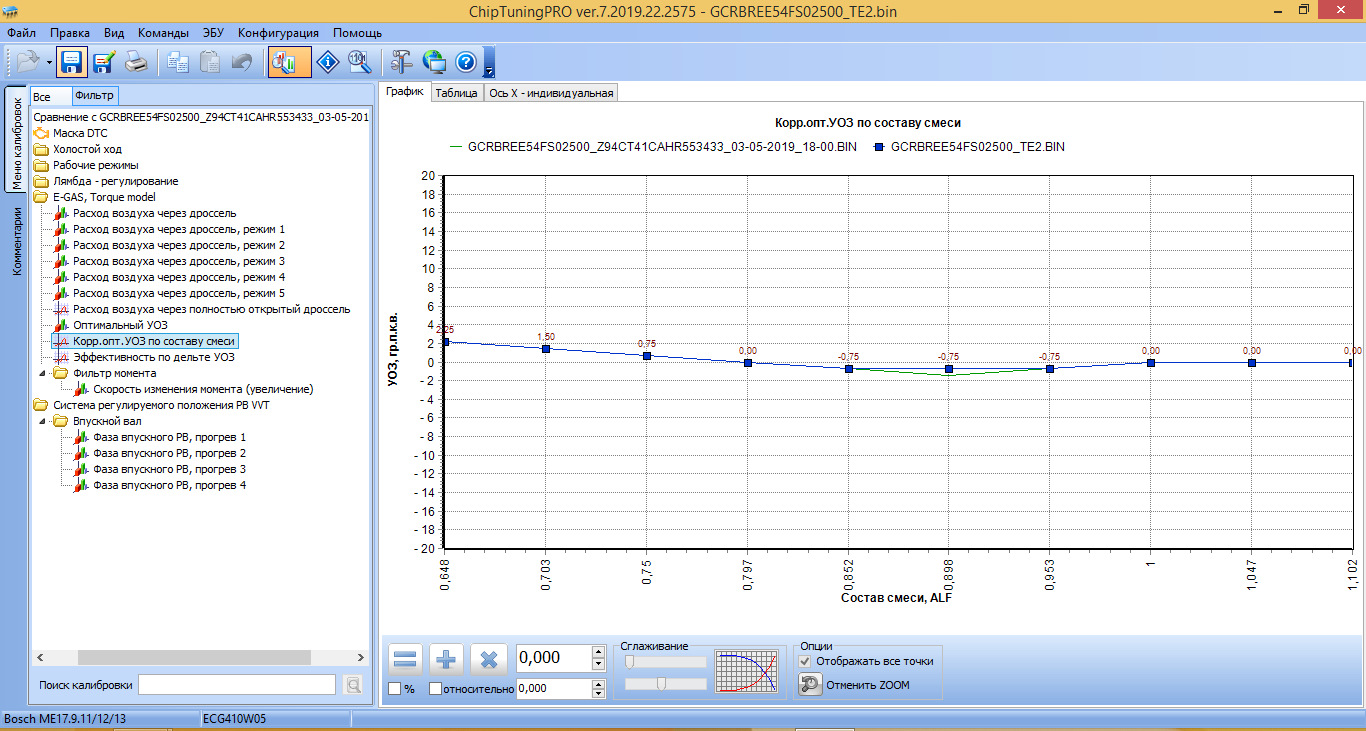Click the blue question mark help icon
The height and width of the screenshot is (731, 1366).
click(x=465, y=62)
